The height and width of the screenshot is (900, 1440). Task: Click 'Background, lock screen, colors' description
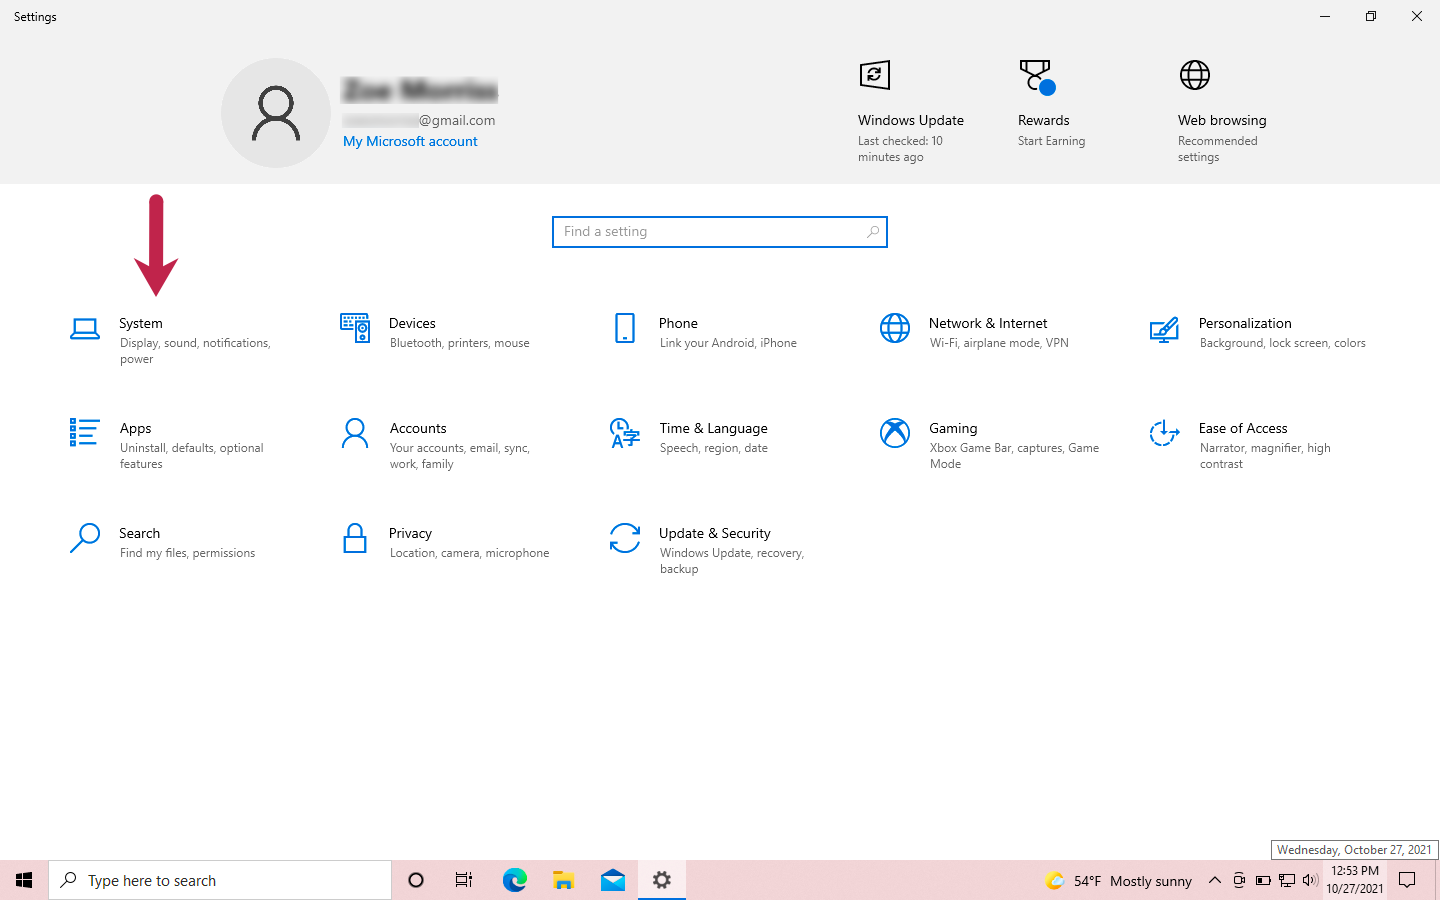(x=1282, y=343)
